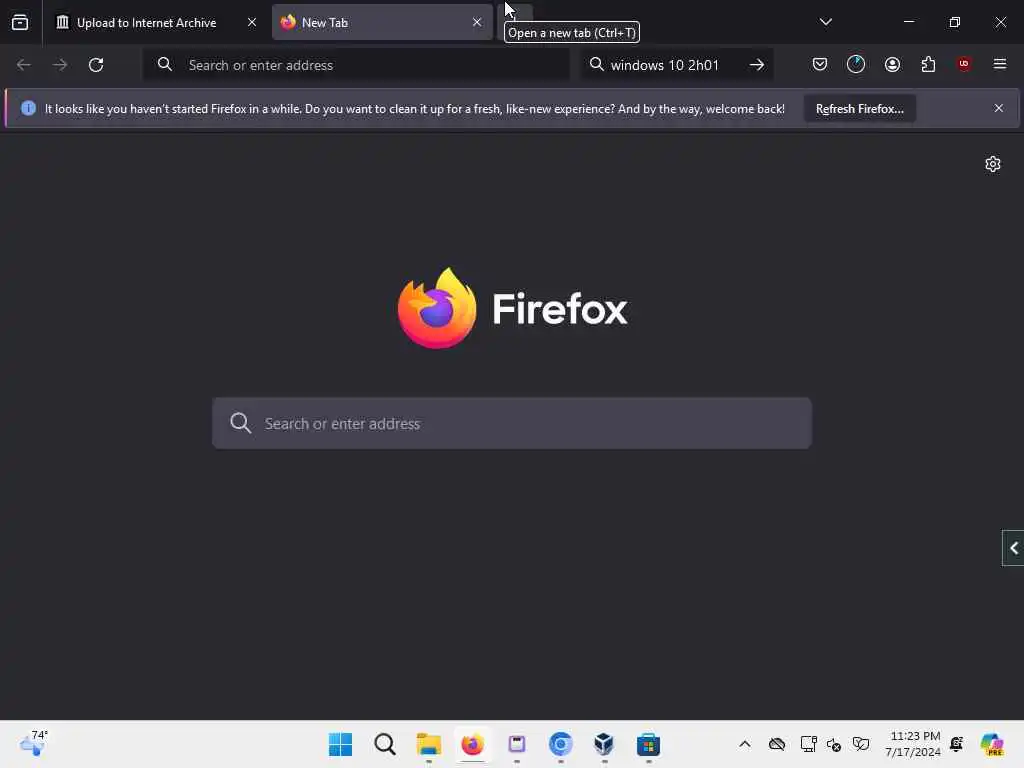Viewport: 1024px width, 768px height.
Task: Open notifications bell in taskbar
Action: click(x=957, y=744)
